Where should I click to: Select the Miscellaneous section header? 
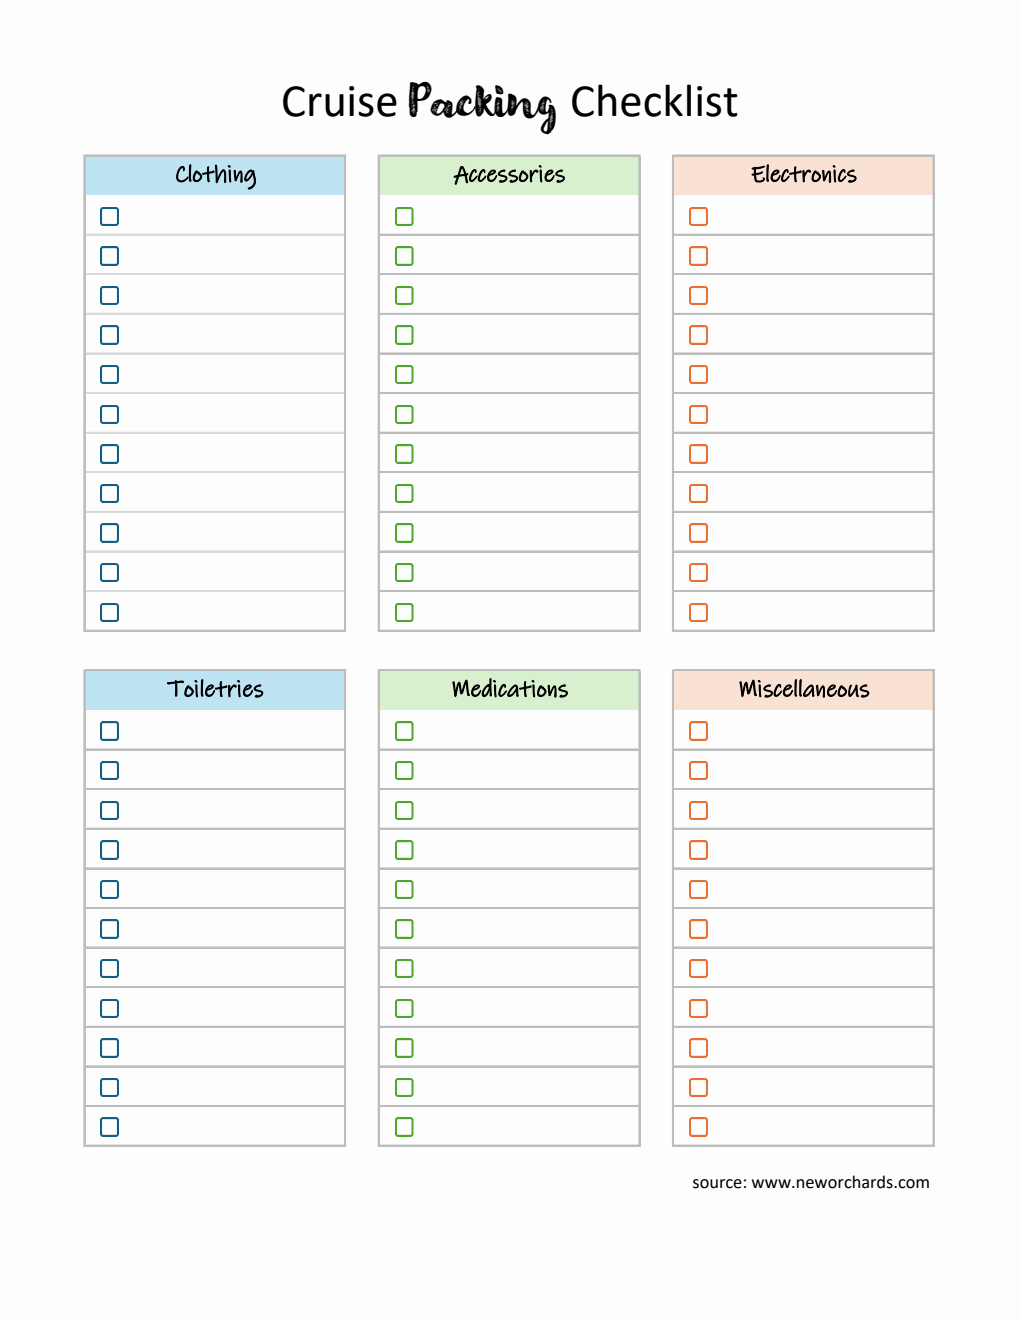point(804,690)
